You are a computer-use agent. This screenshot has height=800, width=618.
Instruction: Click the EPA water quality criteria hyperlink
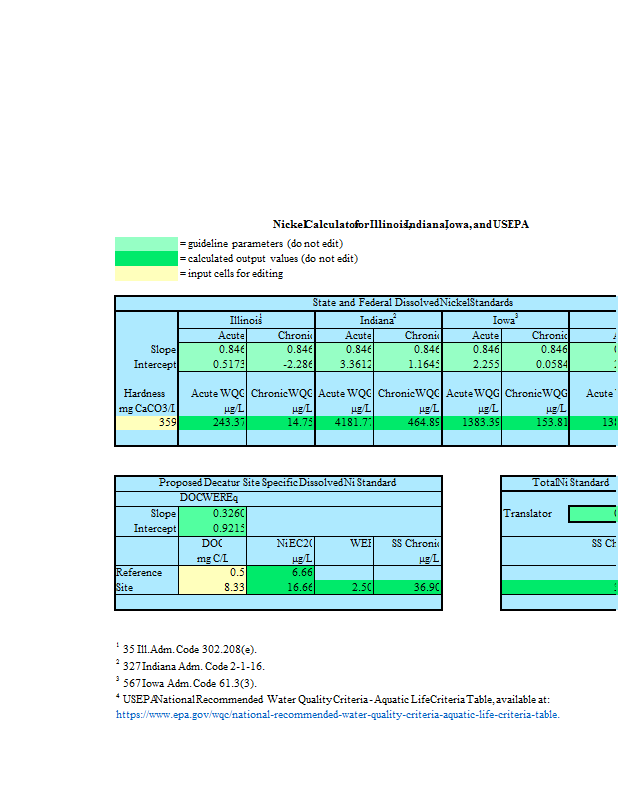(x=338, y=715)
